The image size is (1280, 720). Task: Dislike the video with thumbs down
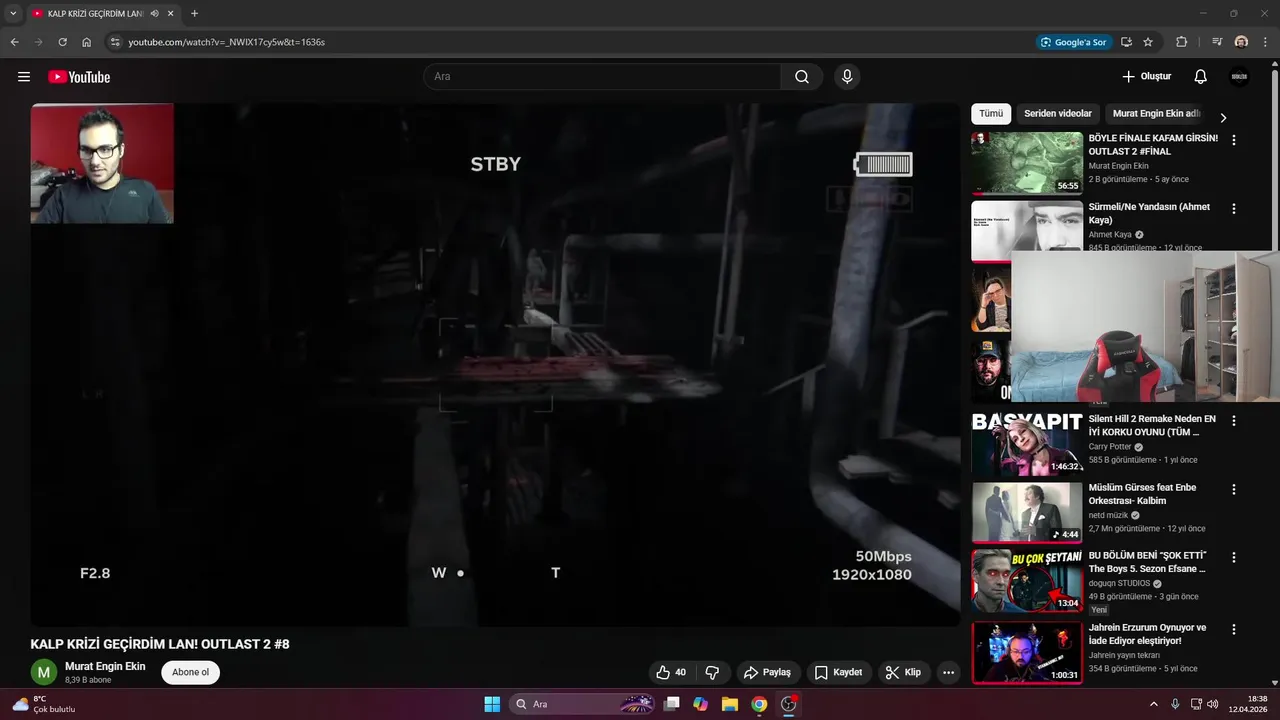tap(713, 672)
